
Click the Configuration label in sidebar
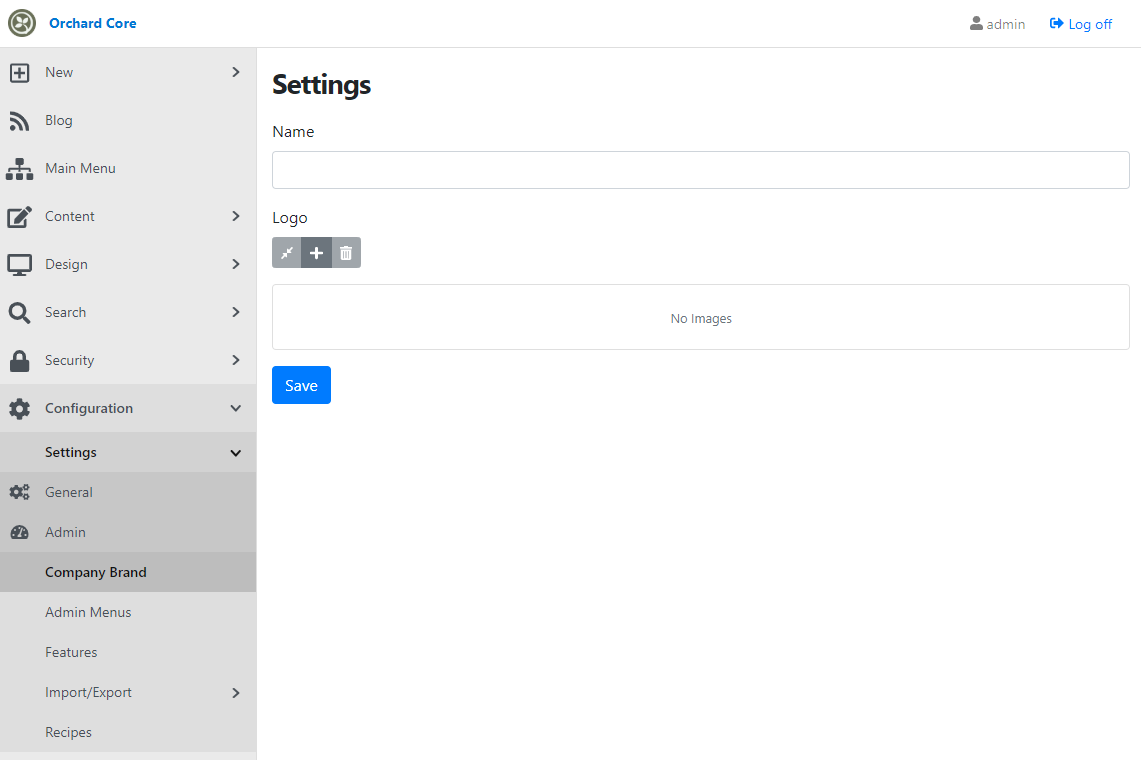click(x=89, y=408)
